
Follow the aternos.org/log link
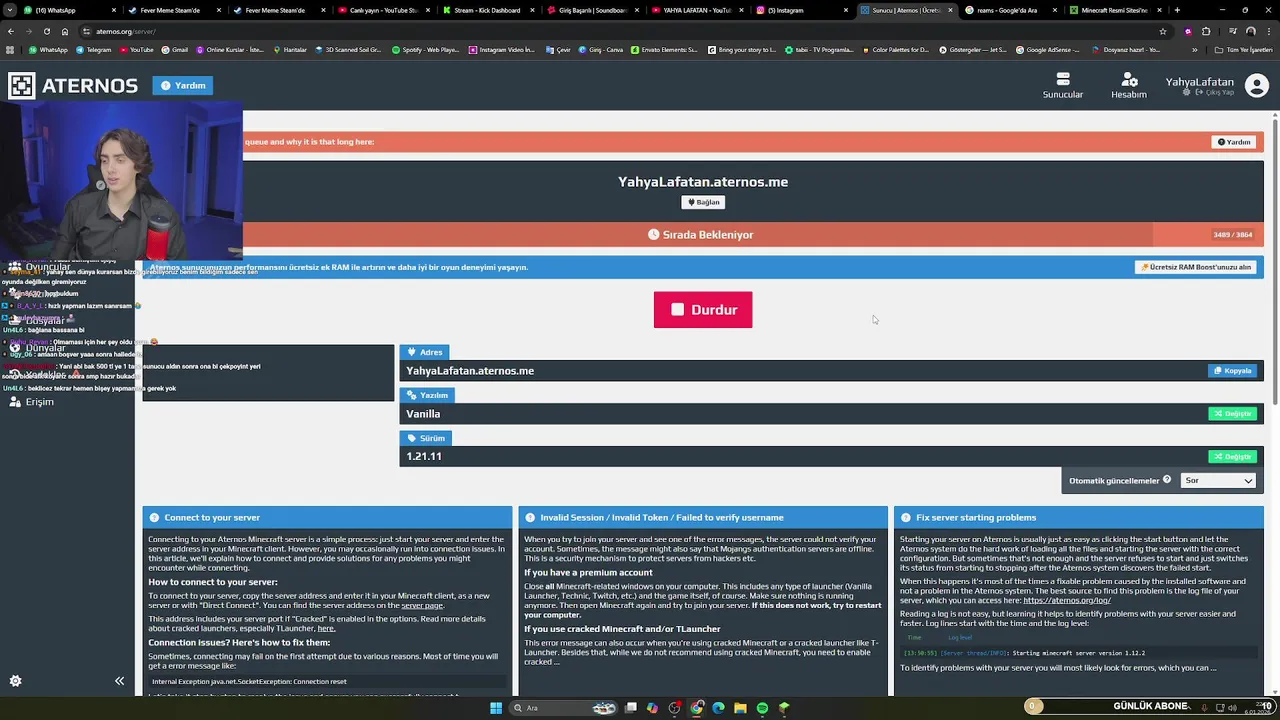[x=1067, y=600]
